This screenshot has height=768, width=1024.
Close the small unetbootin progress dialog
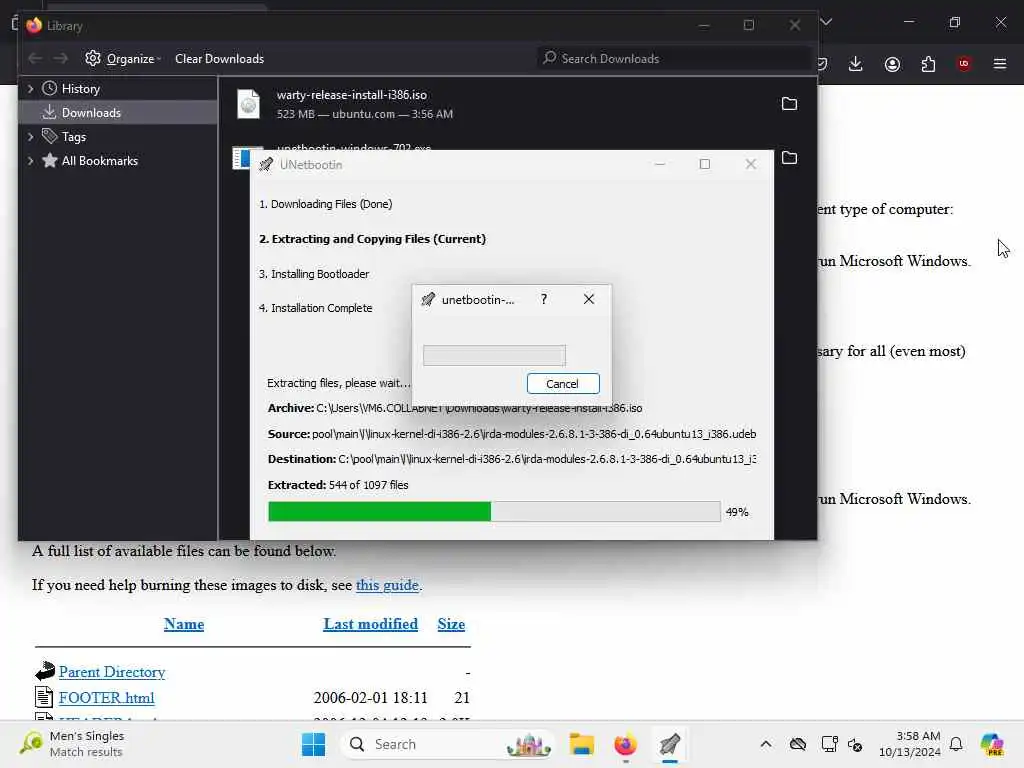588,299
